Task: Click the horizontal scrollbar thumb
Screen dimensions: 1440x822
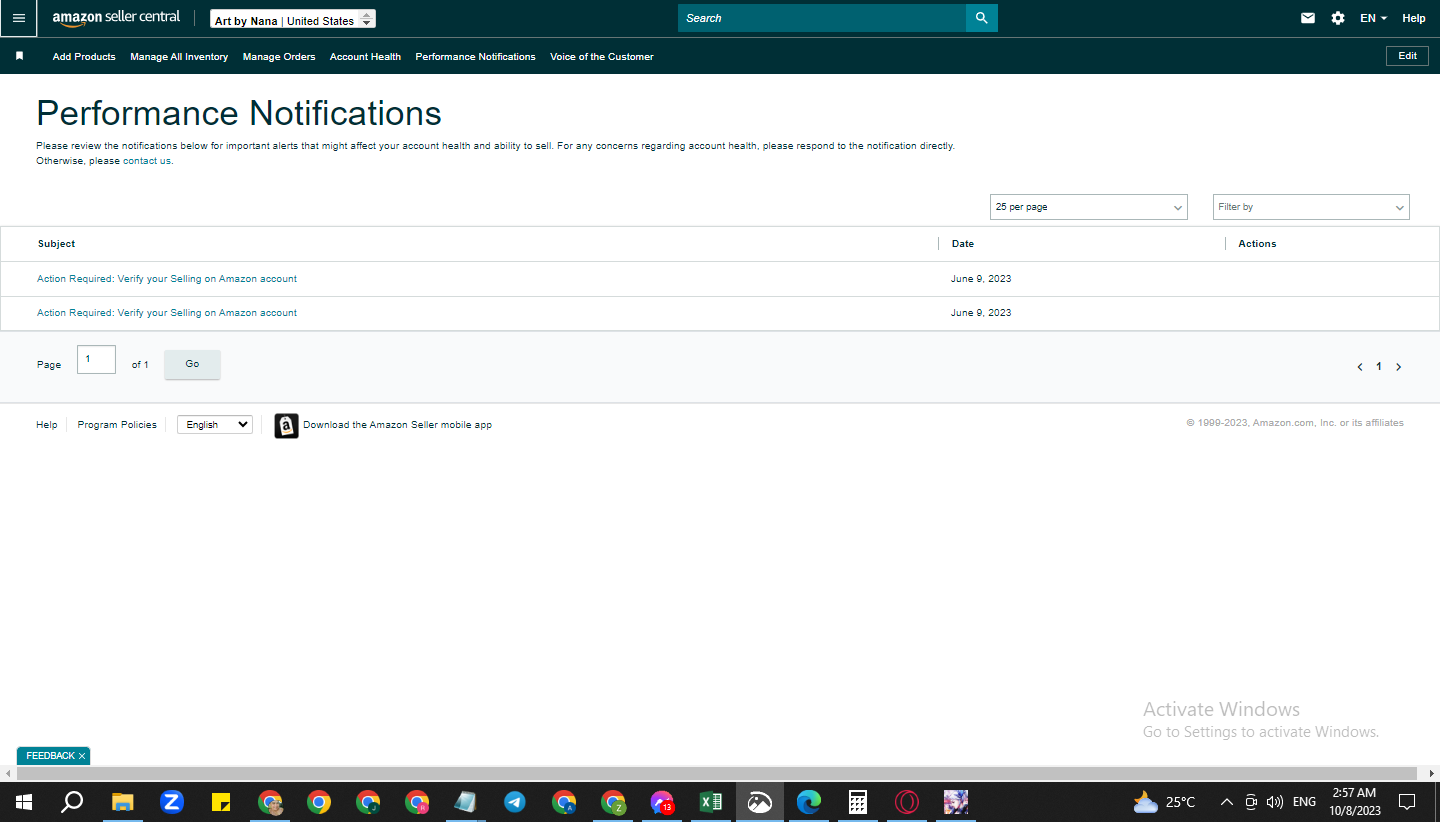Action: pos(718,774)
